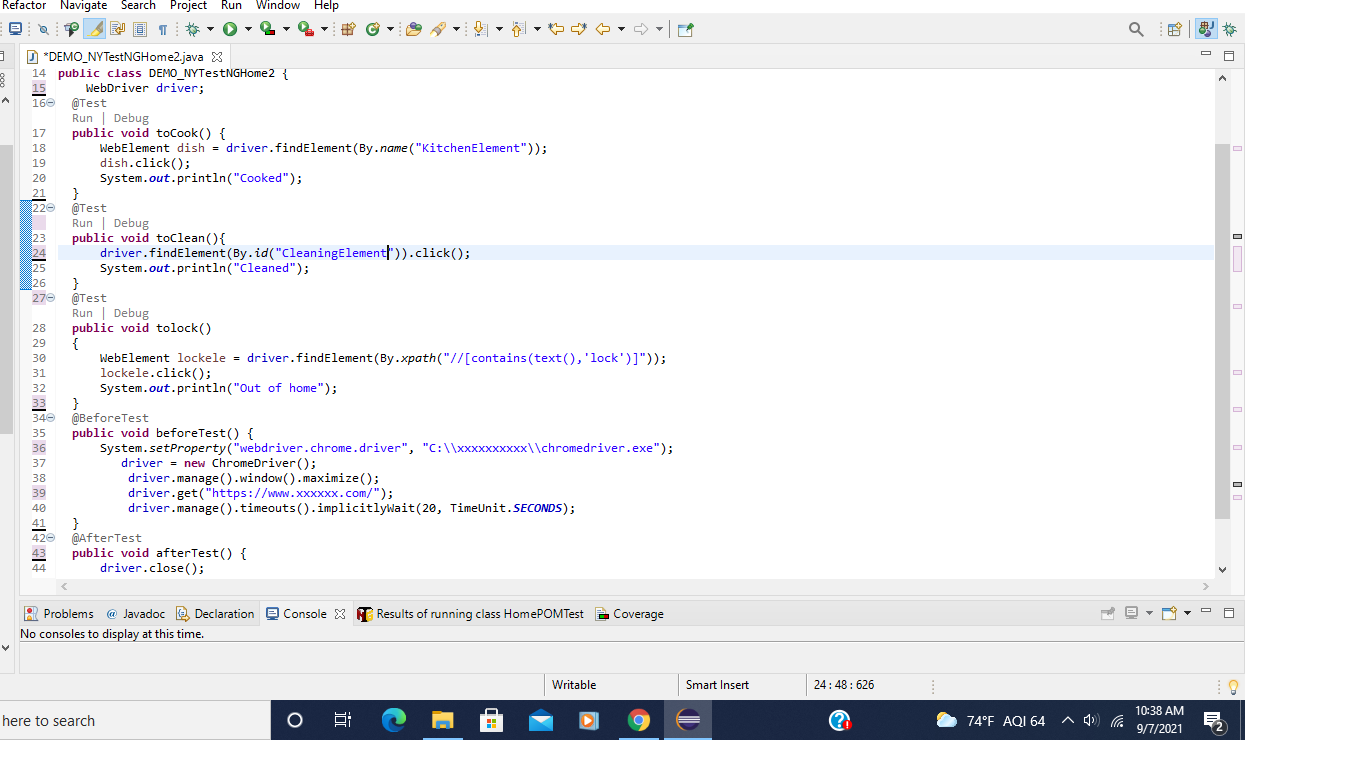Run the program with the green Run icon
The height and width of the screenshot is (768, 1366).
231,29
